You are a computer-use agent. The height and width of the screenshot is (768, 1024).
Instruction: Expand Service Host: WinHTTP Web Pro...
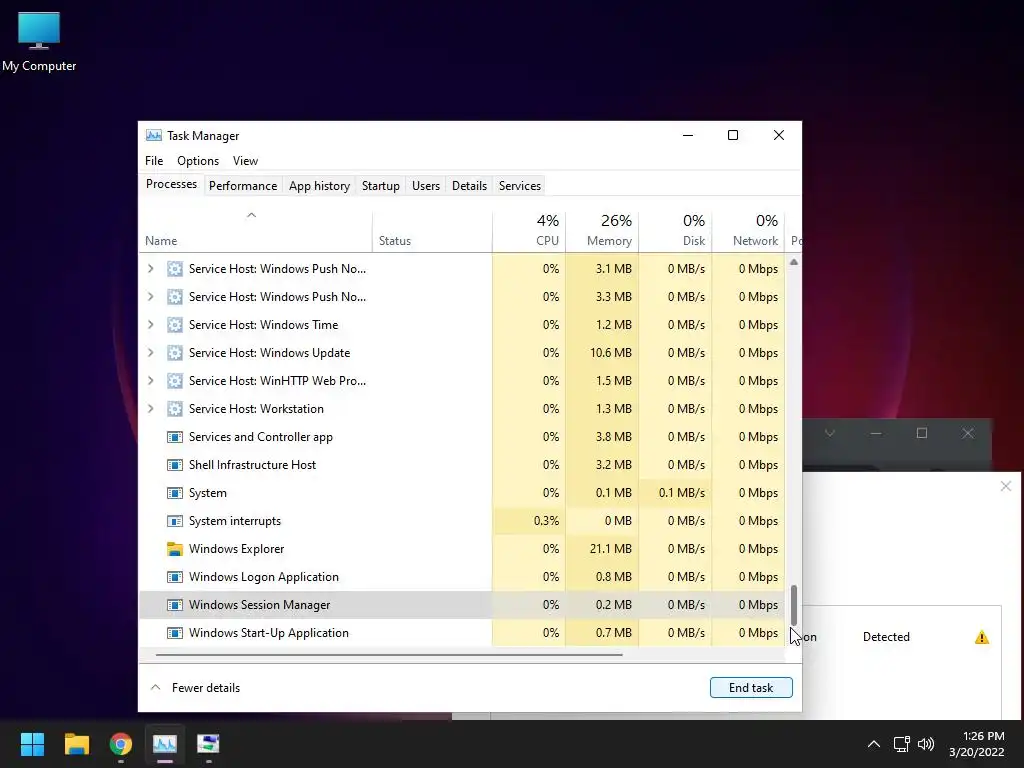click(151, 381)
